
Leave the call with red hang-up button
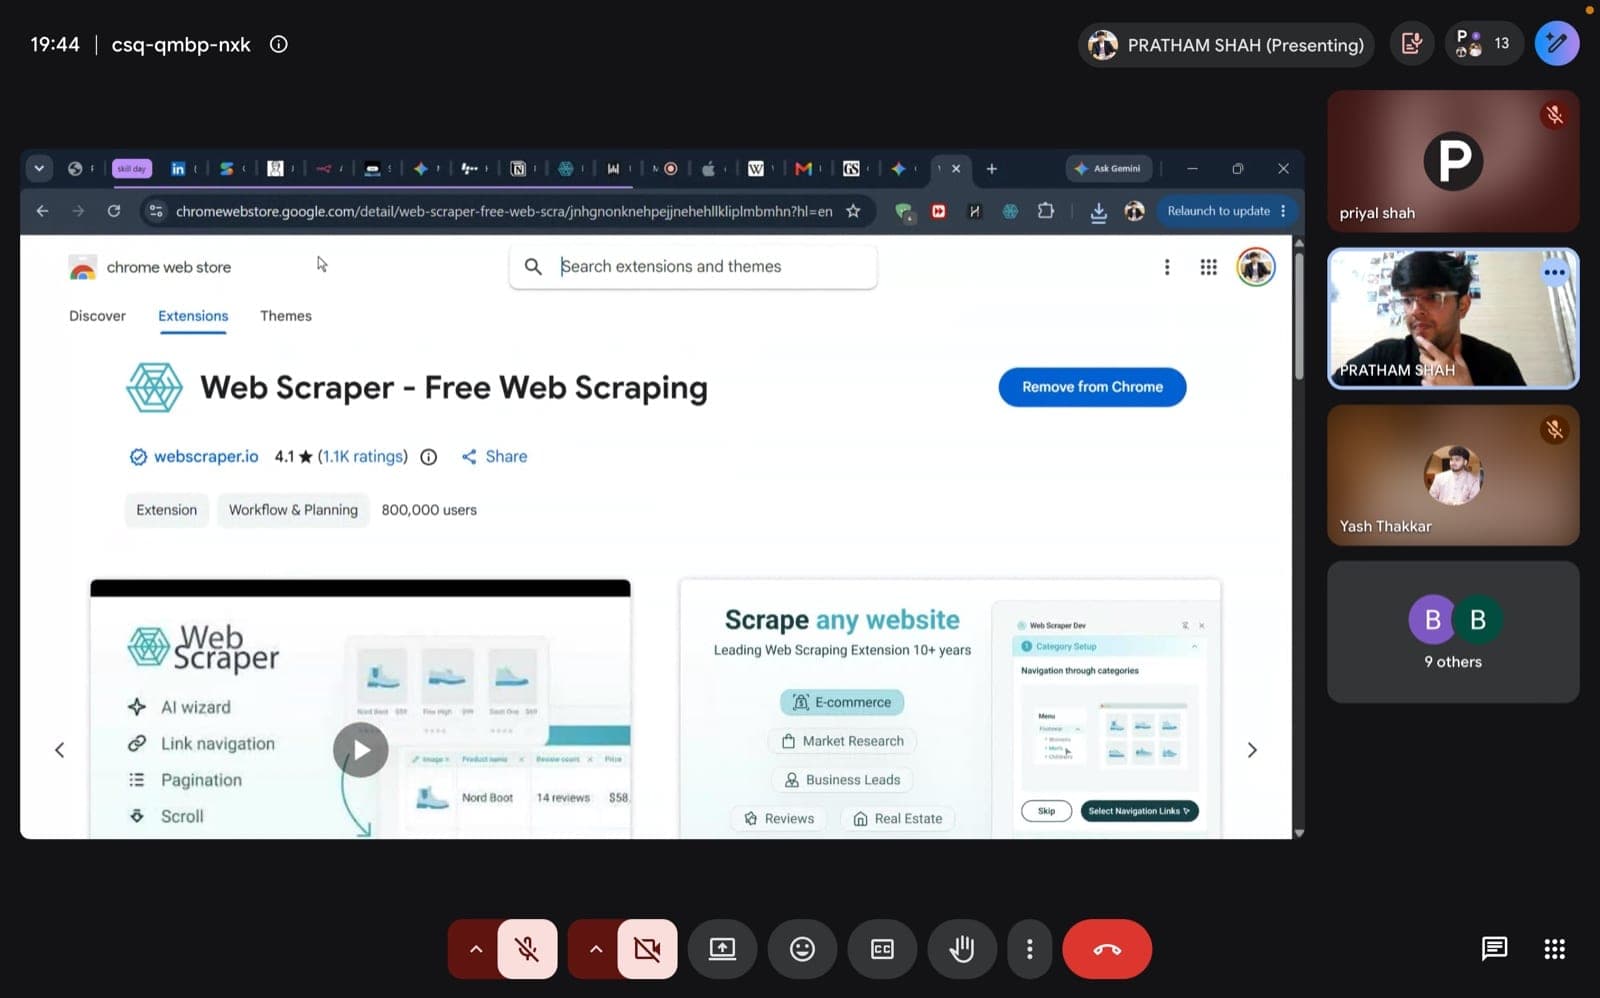tap(1107, 949)
